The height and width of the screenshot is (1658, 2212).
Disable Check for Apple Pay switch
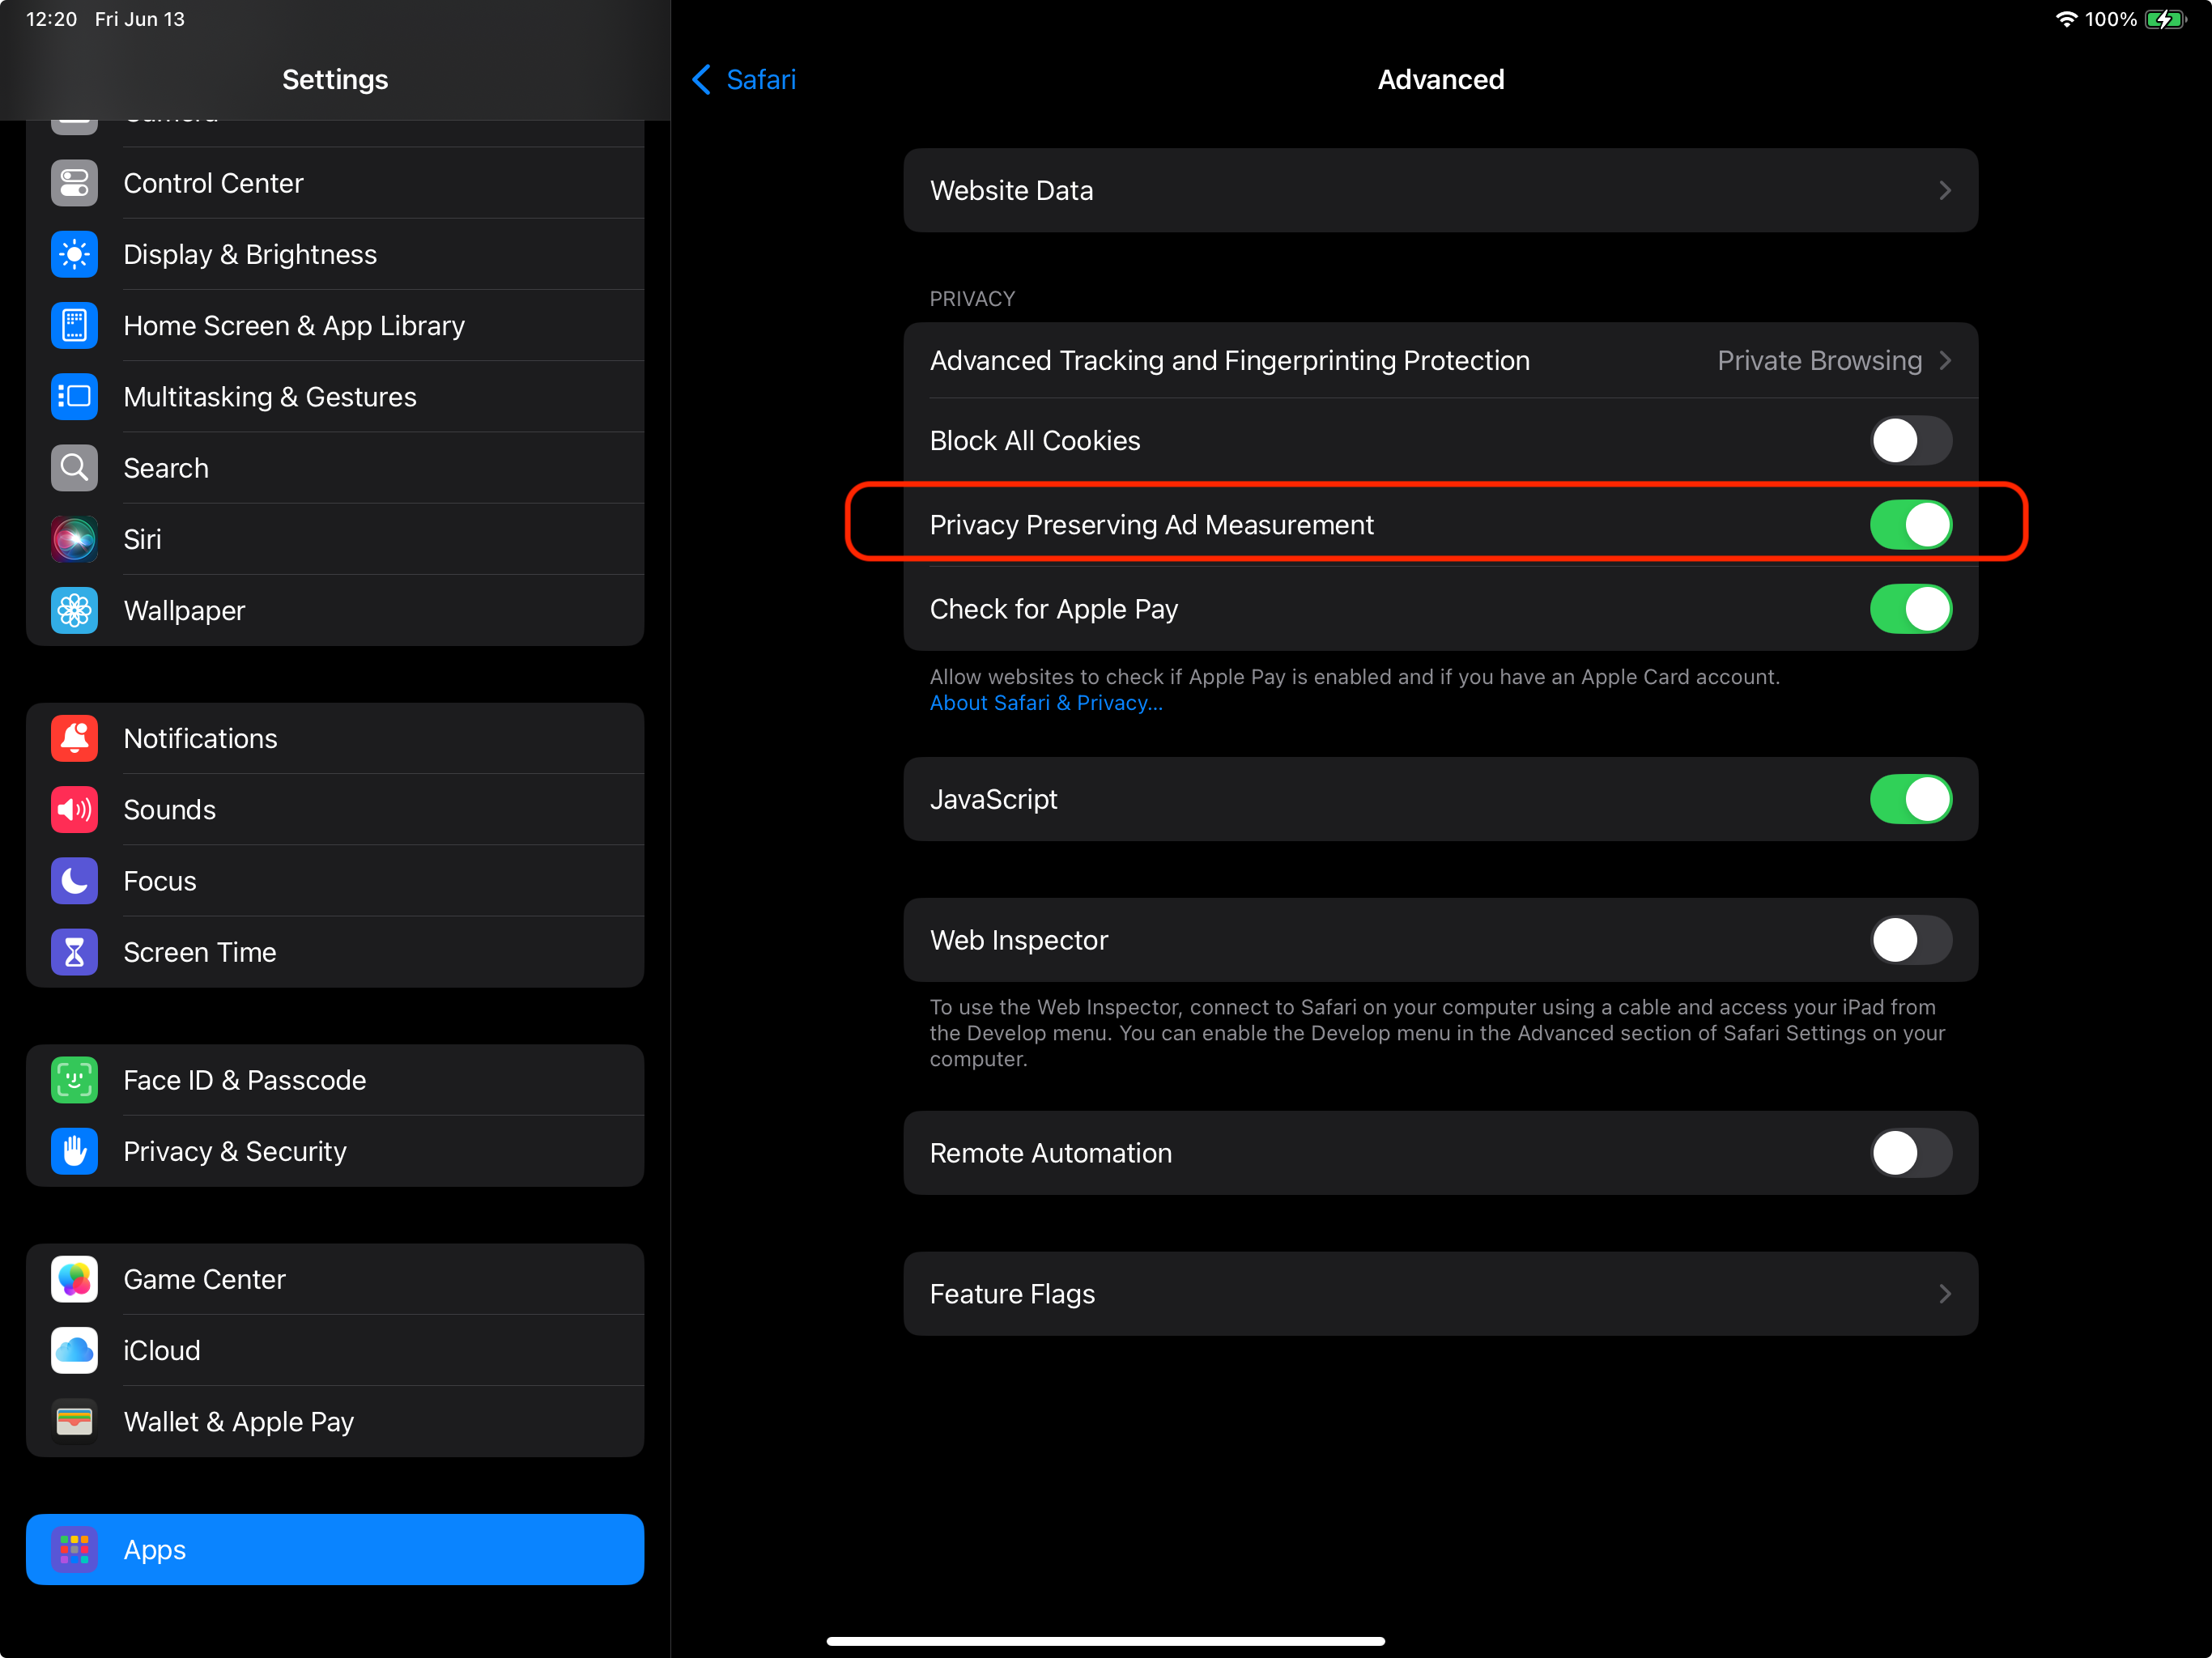(x=1911, y=609)
